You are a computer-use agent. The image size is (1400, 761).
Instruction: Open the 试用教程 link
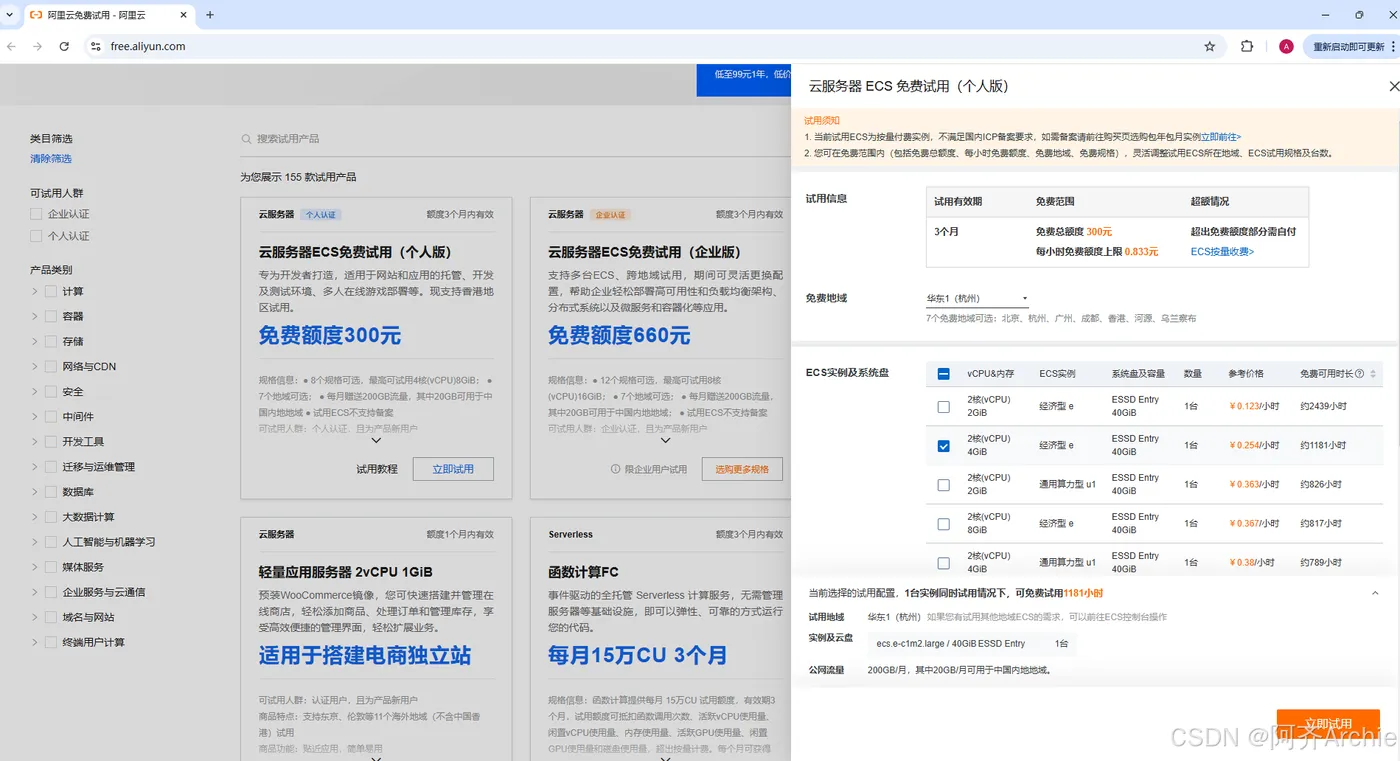coord(377,469)
